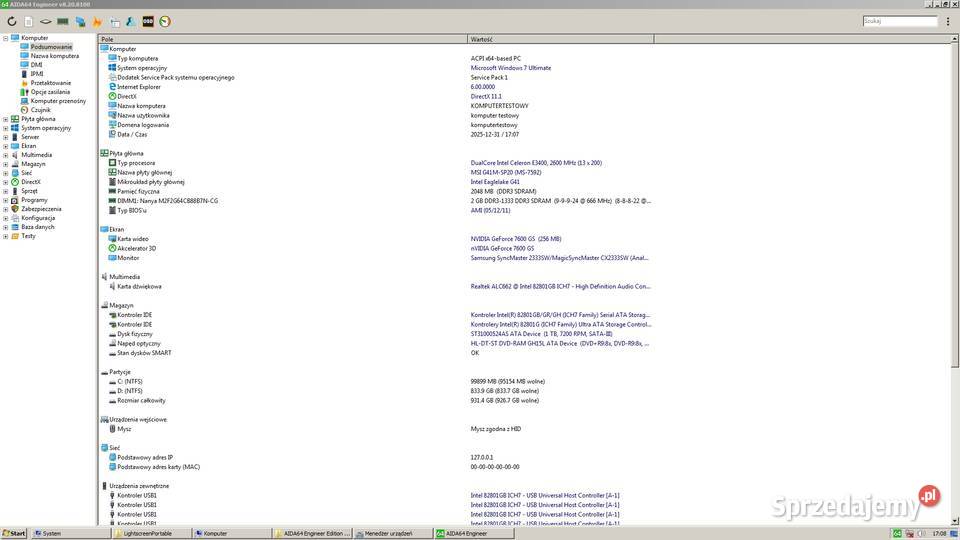Open the Windows Start button
The width and height of the screenshot is (960, 540).
(14, 534)
